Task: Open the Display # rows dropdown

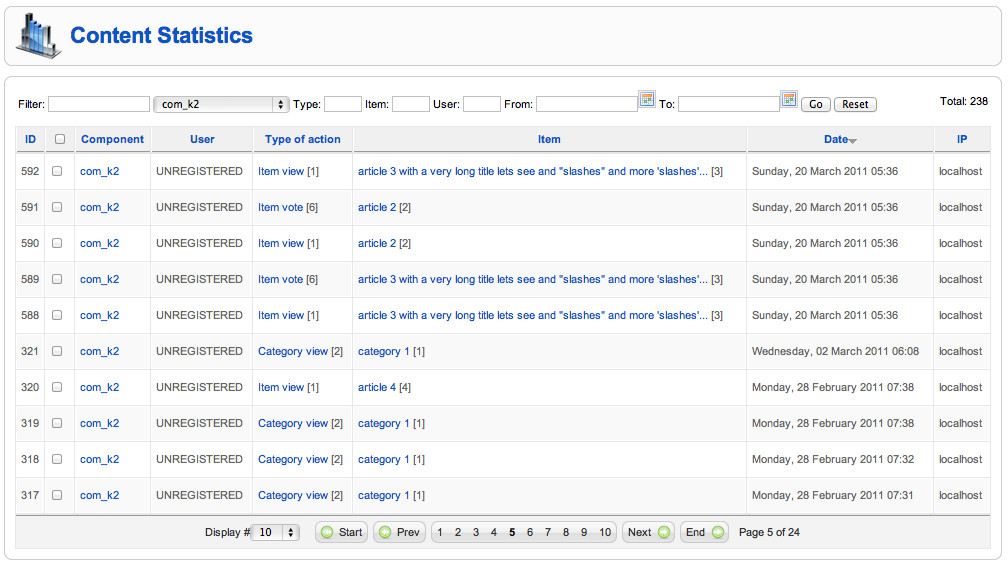Action: pos(275,532)
